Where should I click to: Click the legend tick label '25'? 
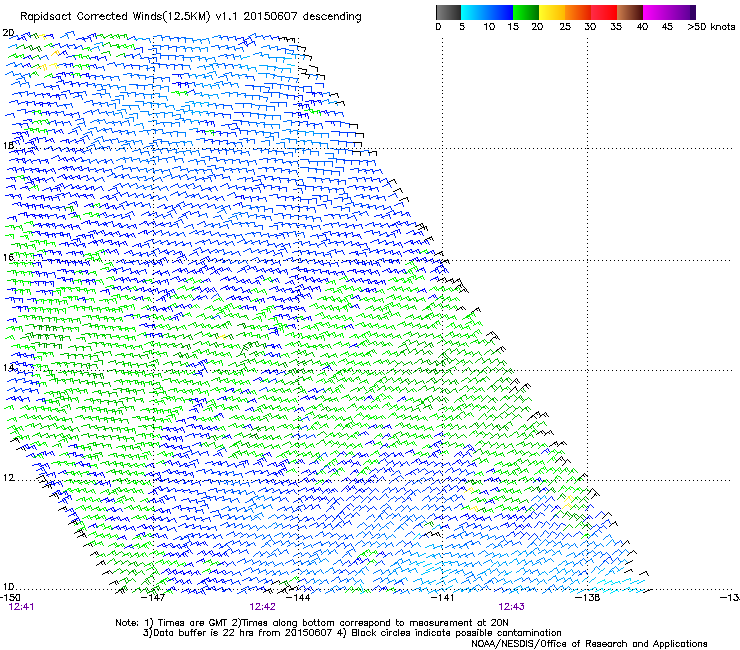[565, 27]
